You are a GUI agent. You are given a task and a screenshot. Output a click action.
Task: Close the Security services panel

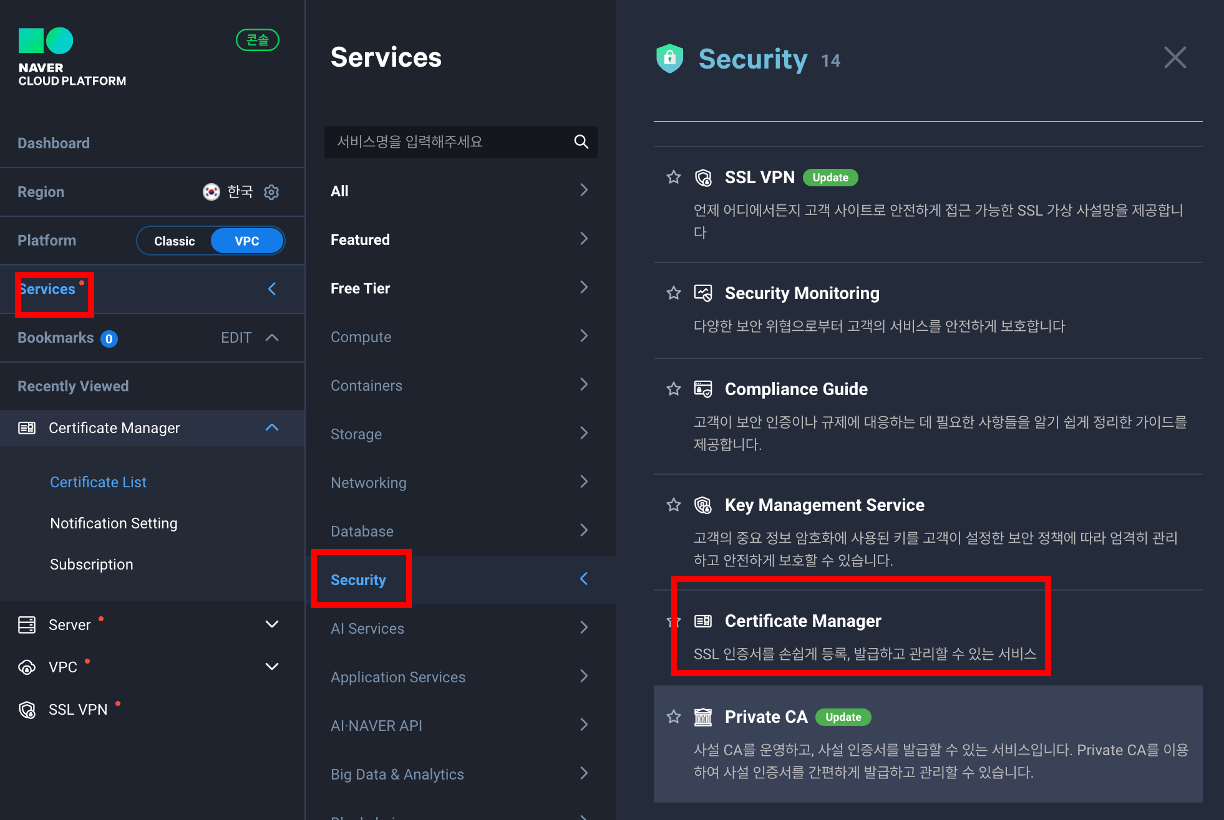coord(1175,57)
